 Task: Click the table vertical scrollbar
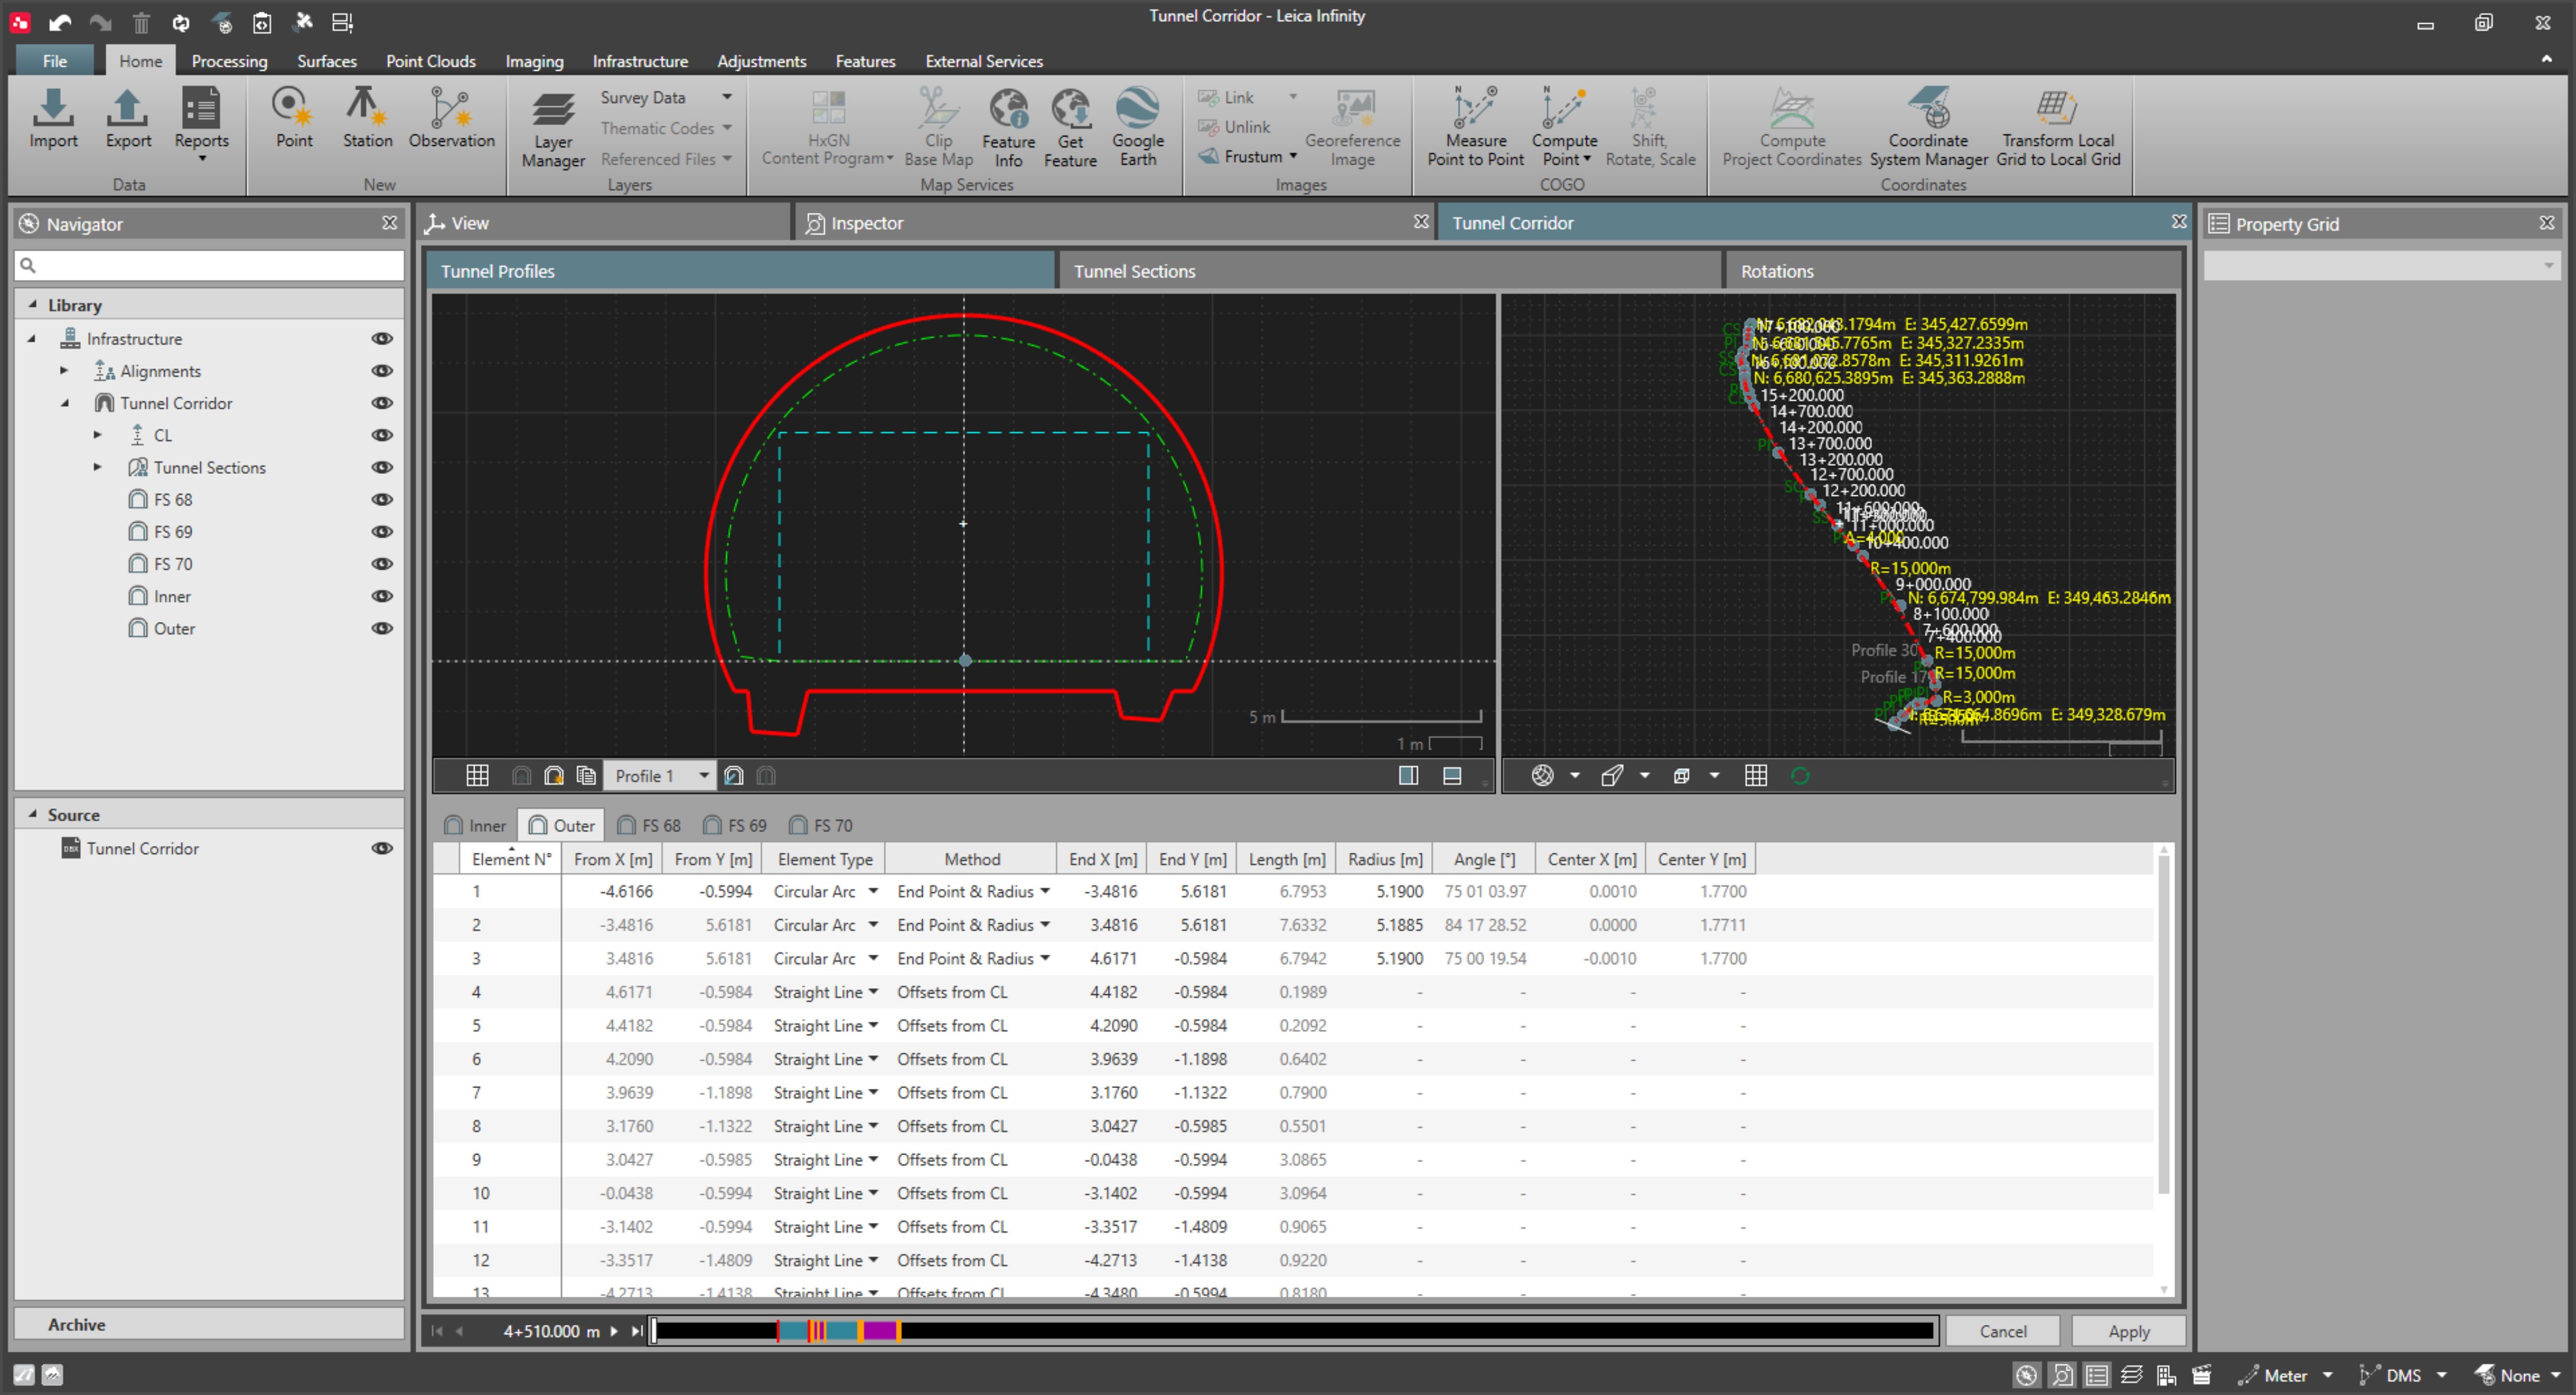2163,1025
